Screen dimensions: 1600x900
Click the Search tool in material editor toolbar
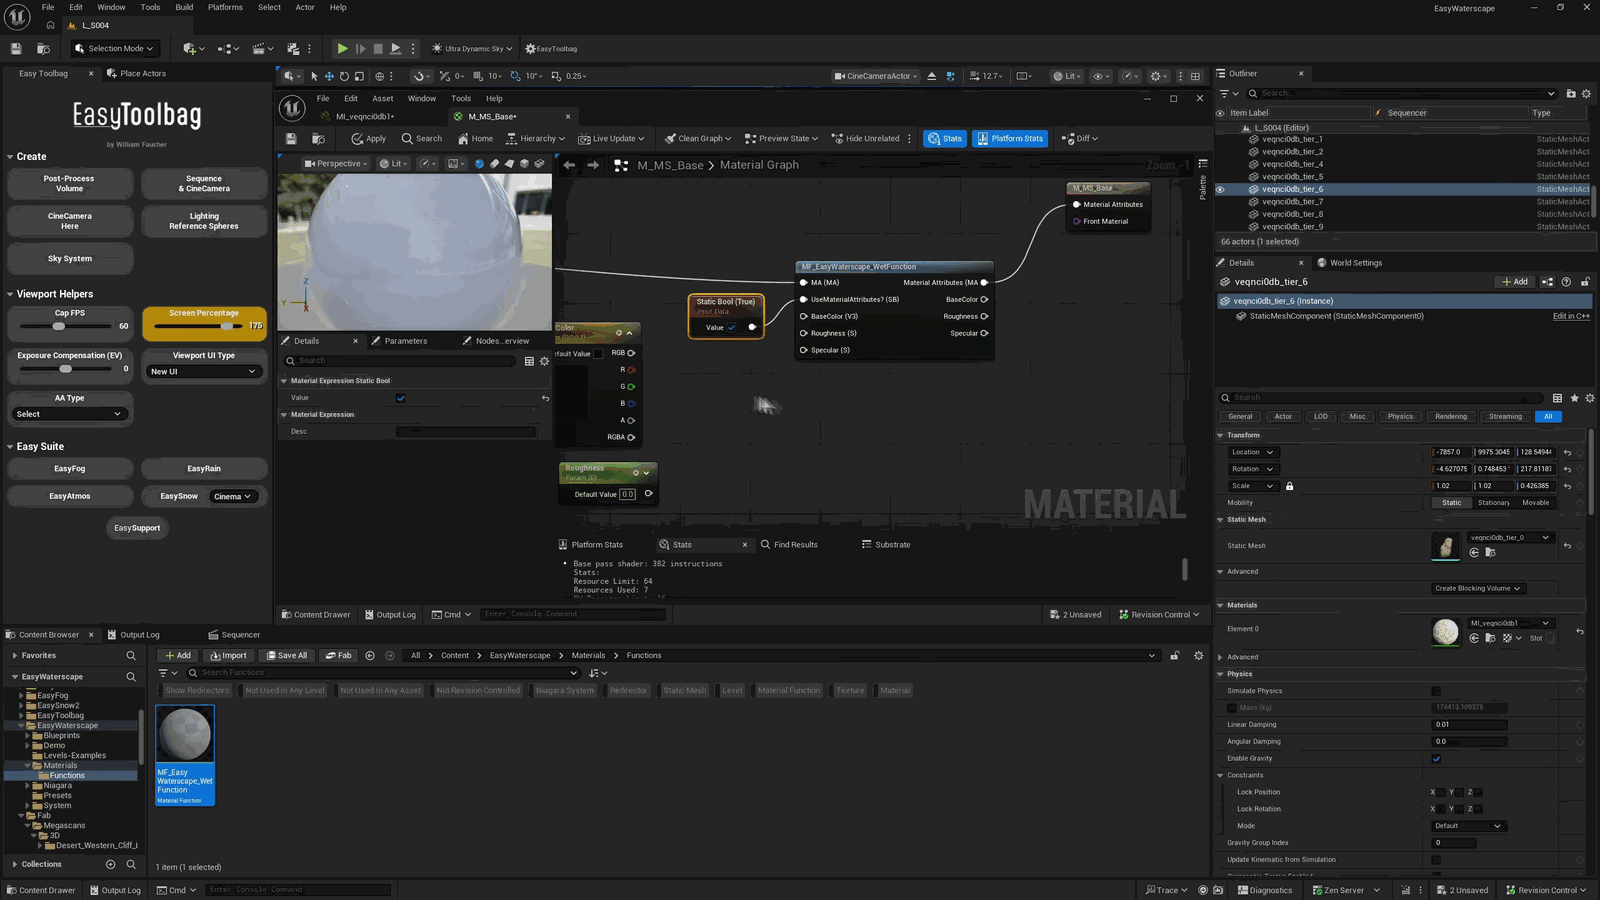(422, 139)
